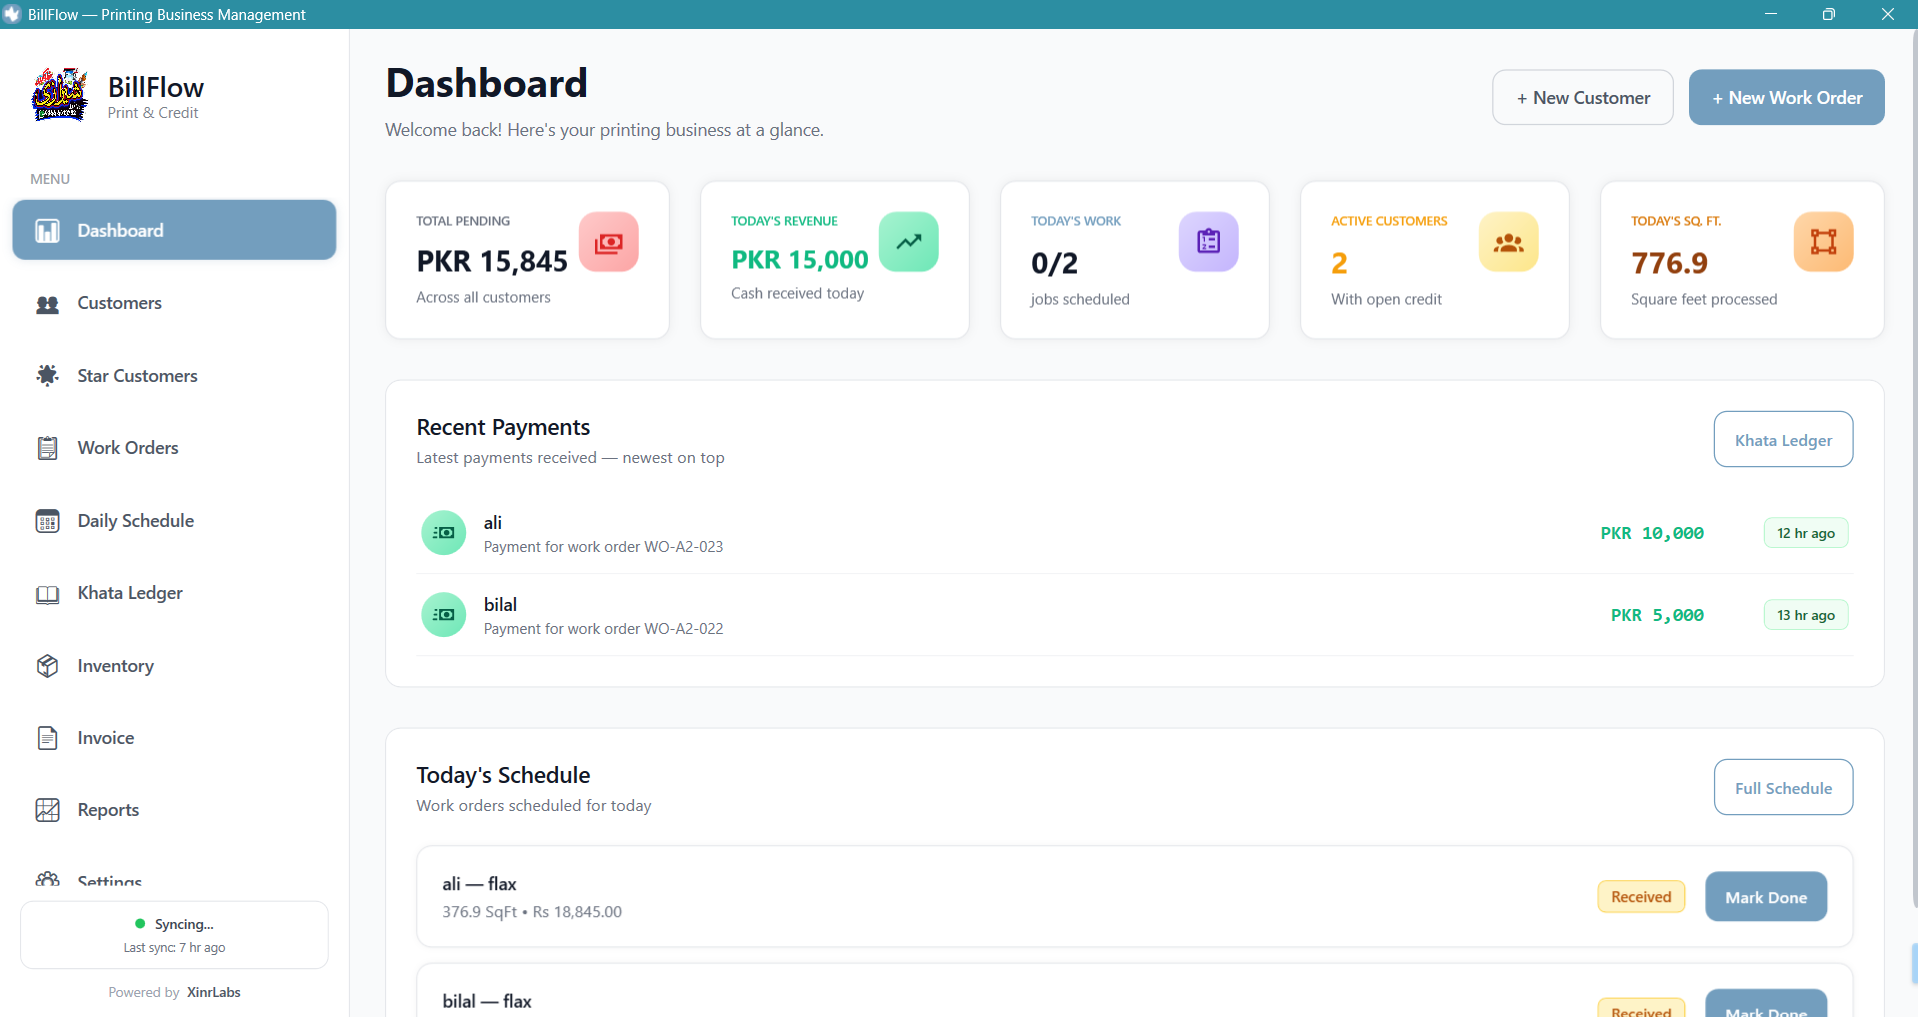Open the Full Schedule button

point(1783,788)
